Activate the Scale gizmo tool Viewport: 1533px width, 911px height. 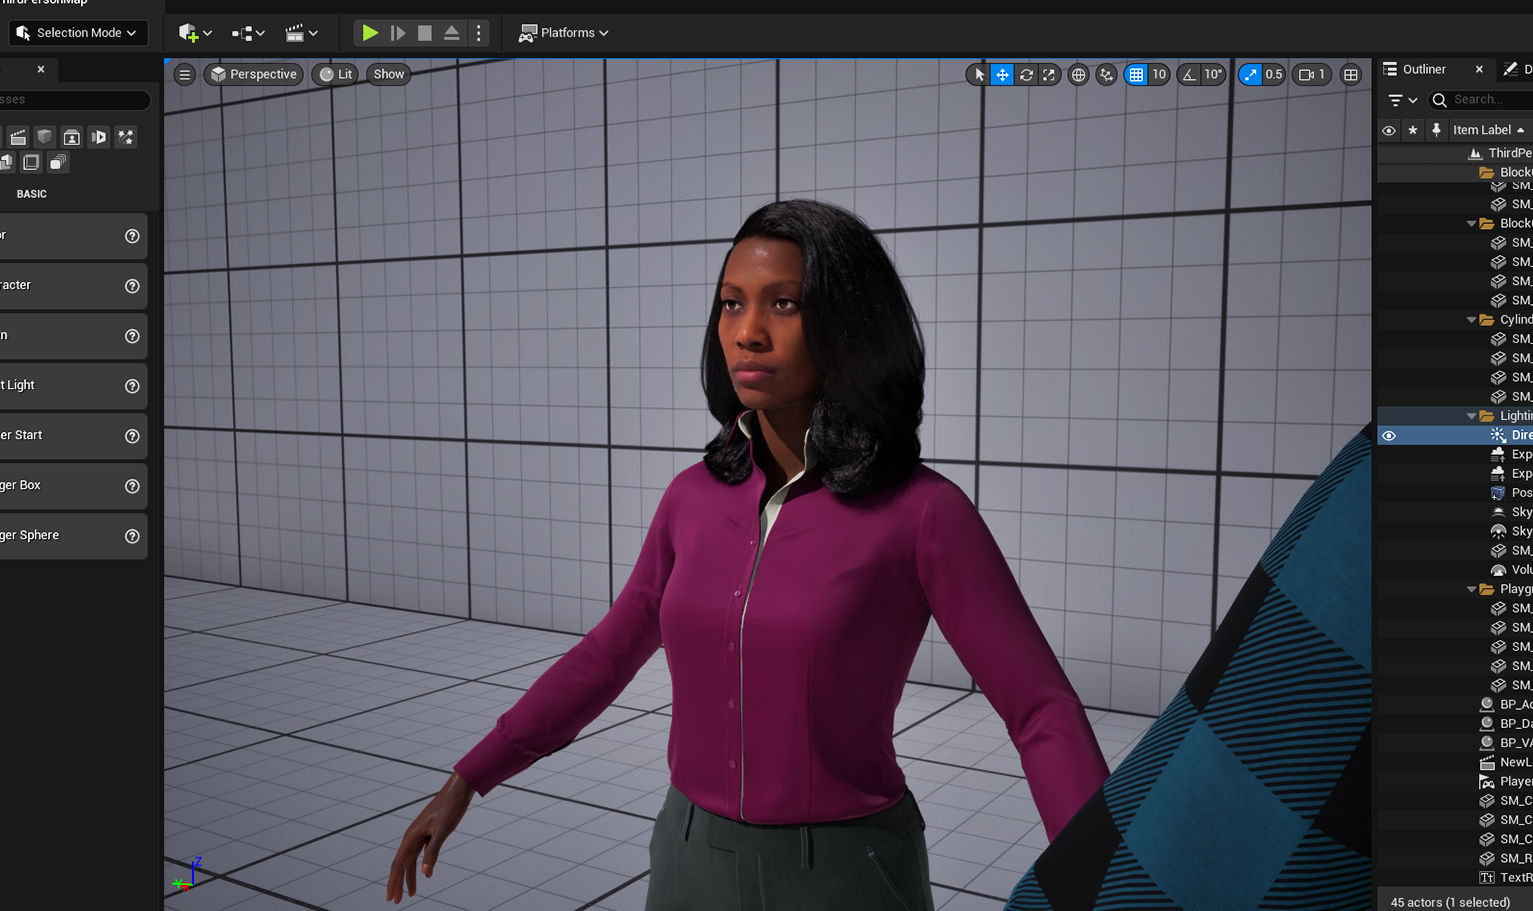pyautogui.click(x=1048, y=74)
